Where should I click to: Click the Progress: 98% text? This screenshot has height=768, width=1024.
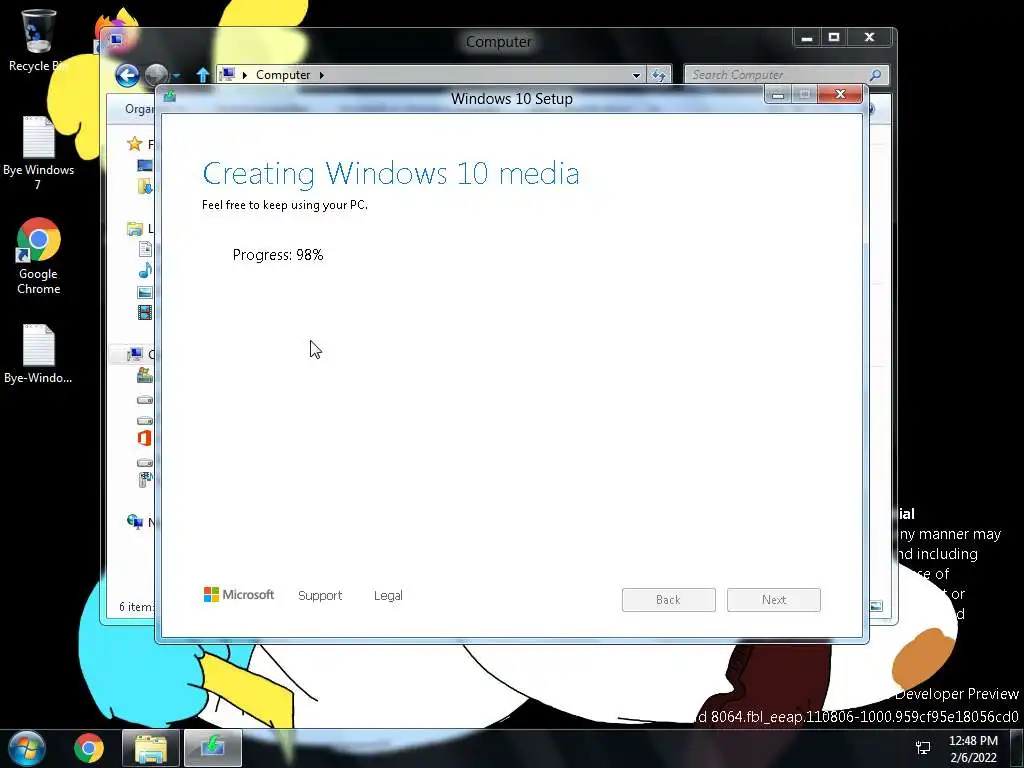pos(278,255)
